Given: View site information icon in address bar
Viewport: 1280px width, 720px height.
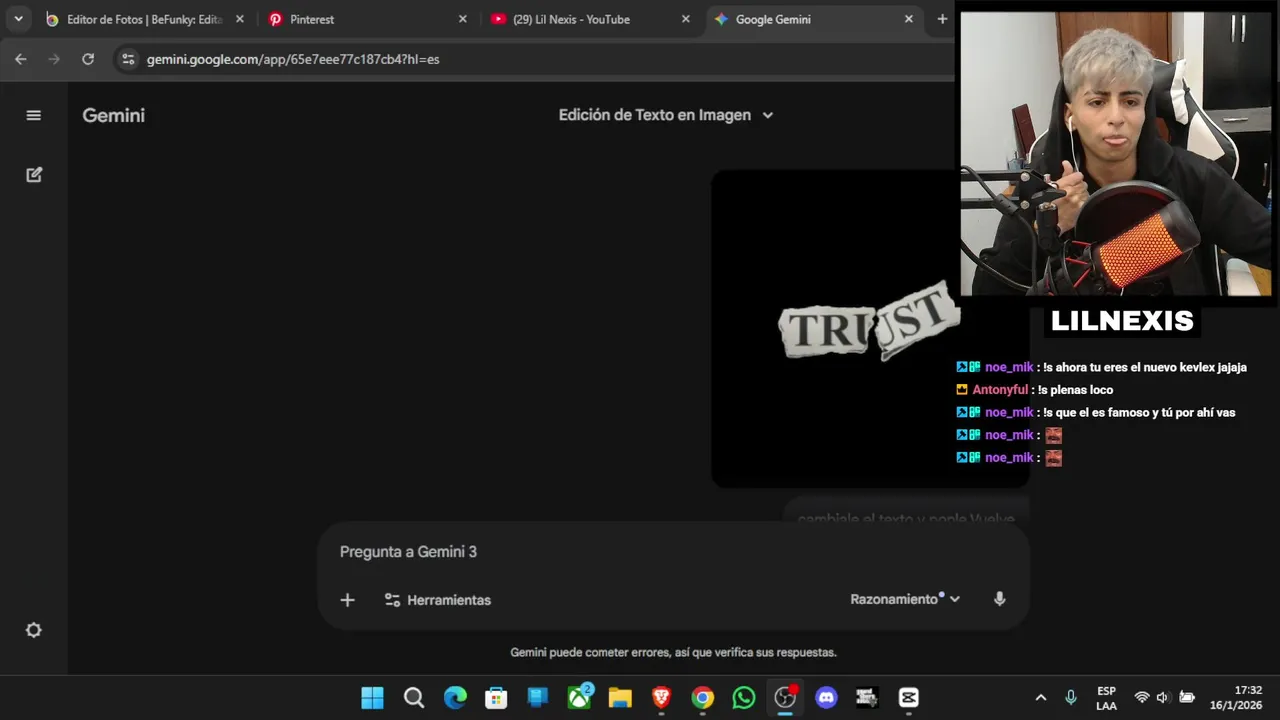Looking at the screenshot, I should [127, 59].
